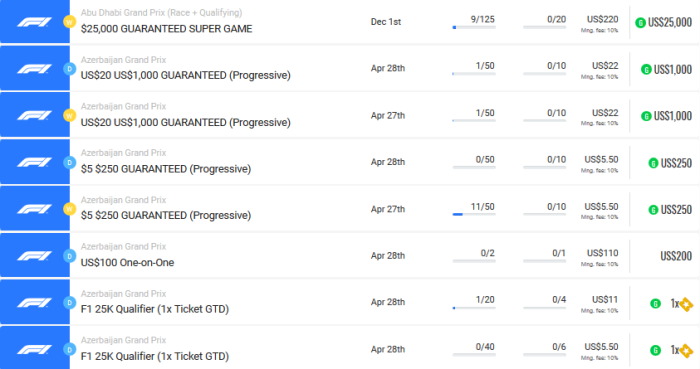
Task: Click the yellow W badge on the 11/50 $5 $250 row
Action: click(69, 209)
